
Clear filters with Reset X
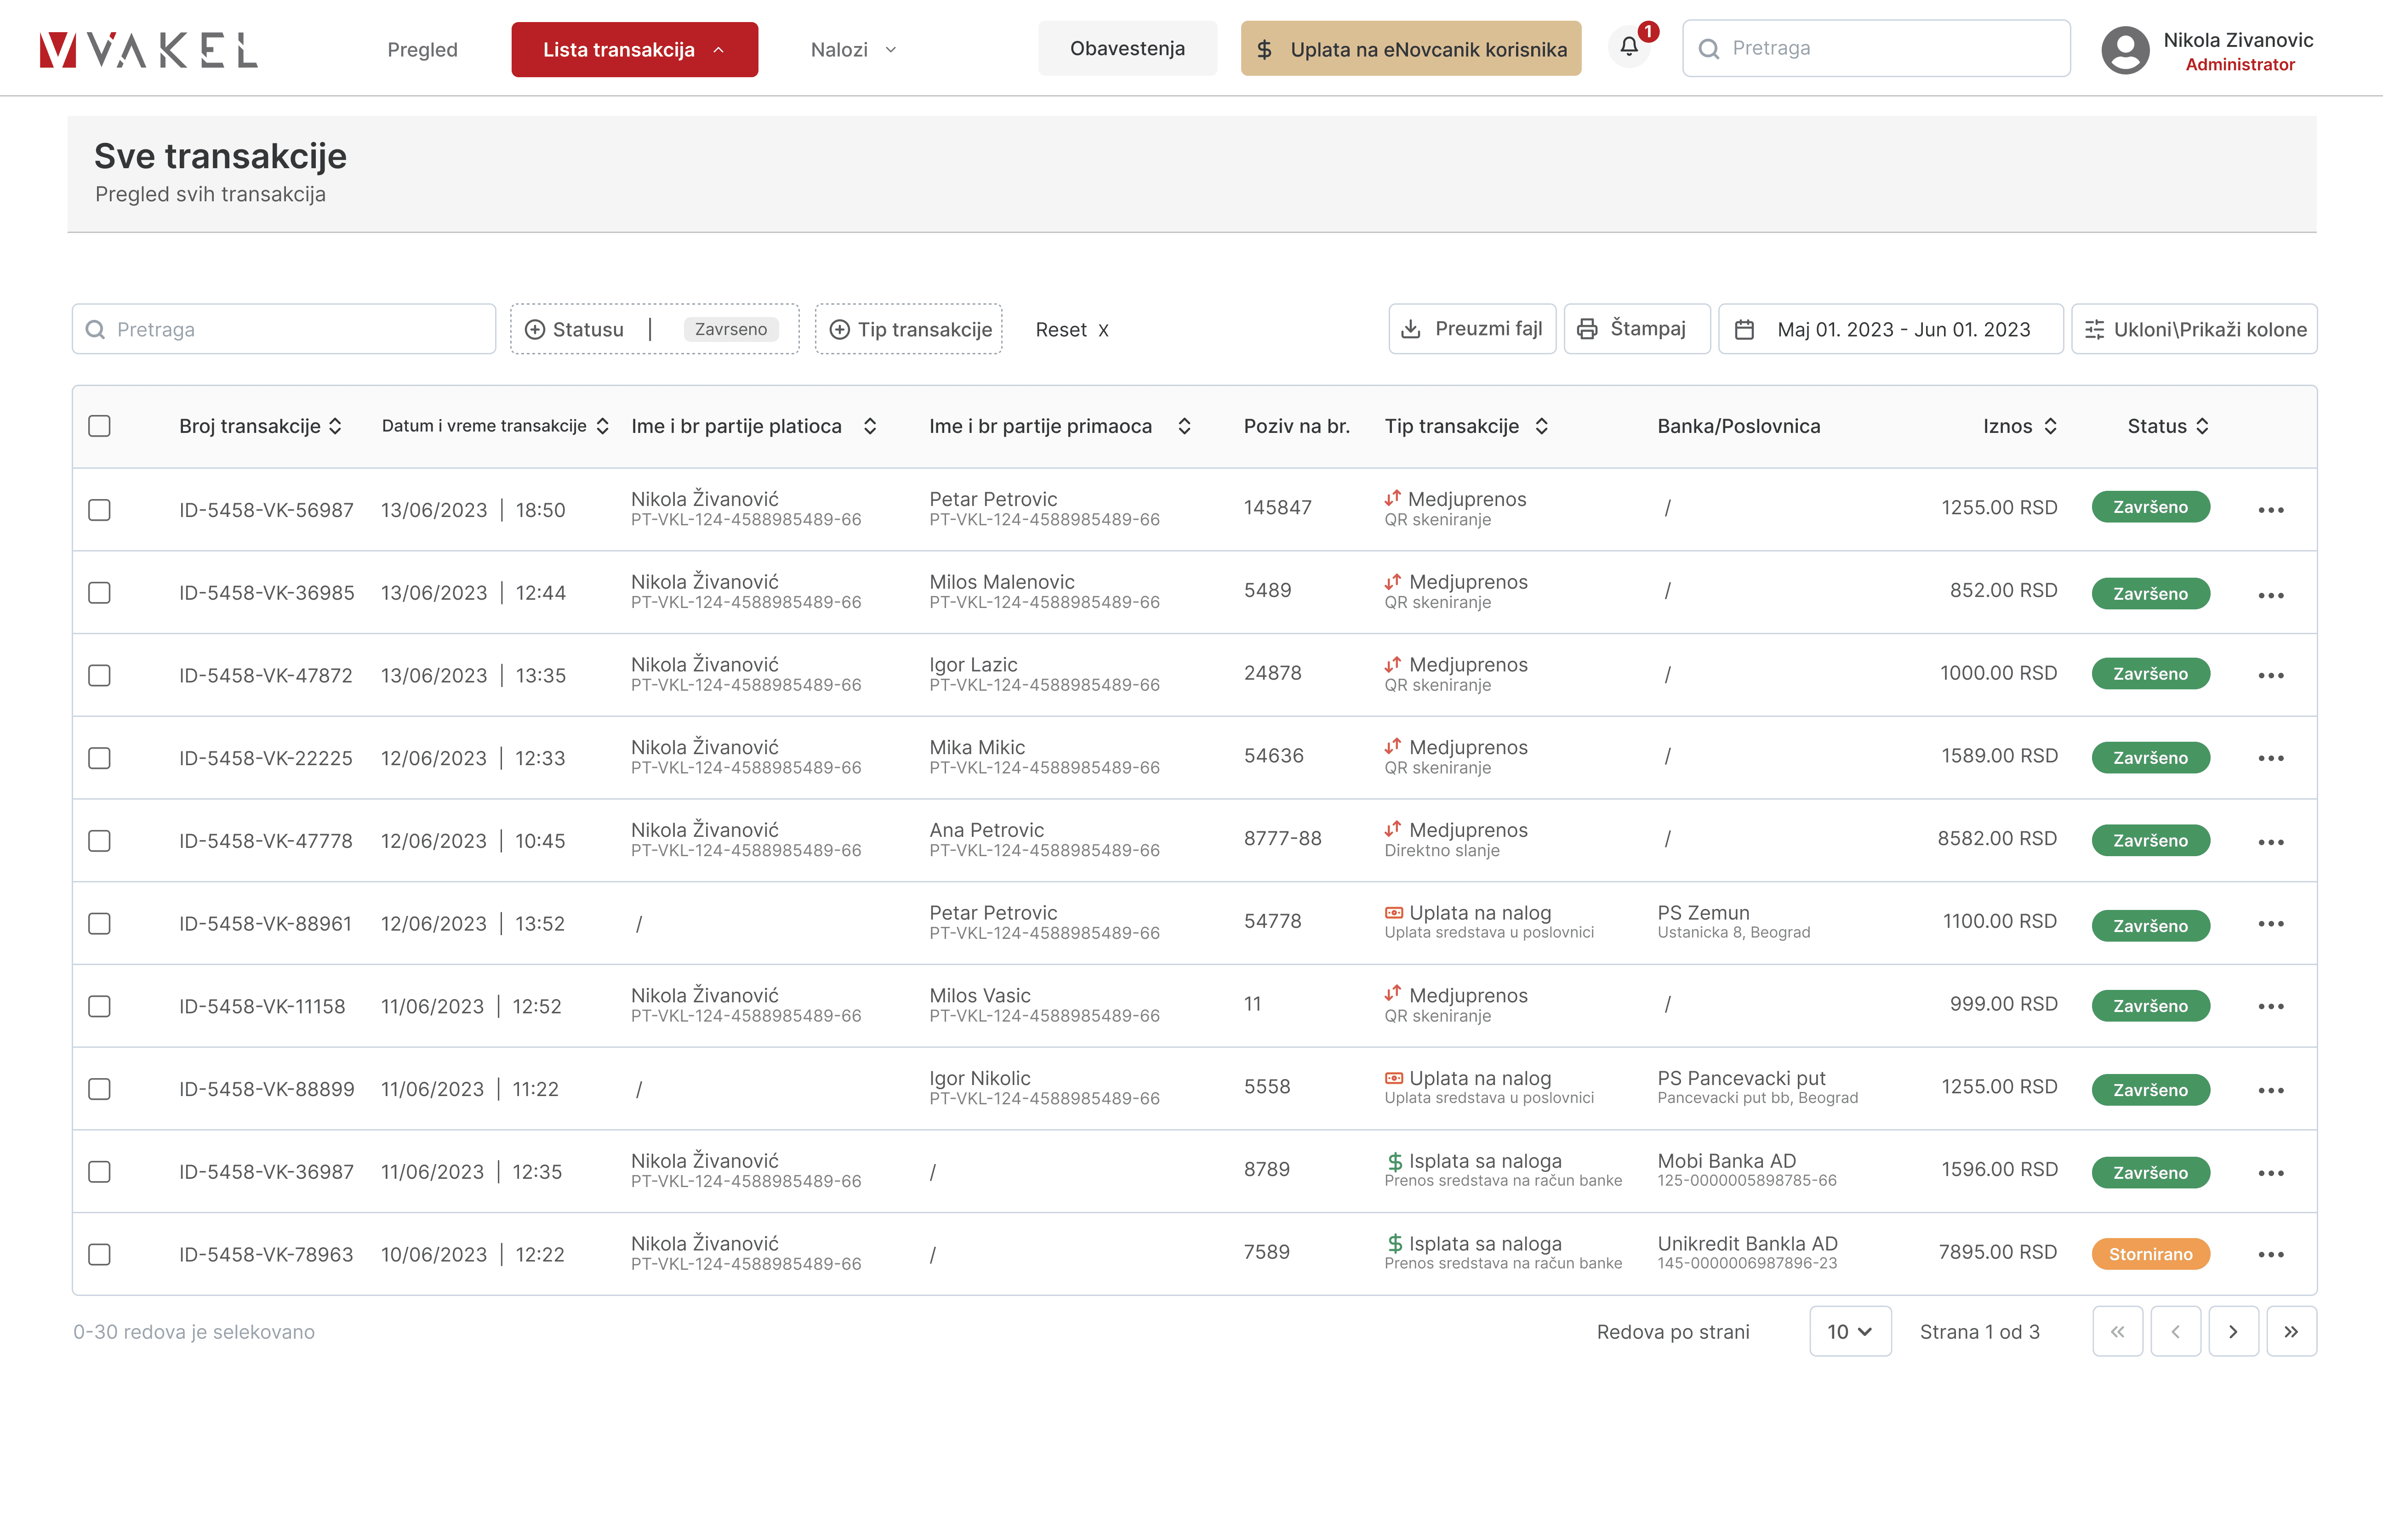[x=1072, y=330]
